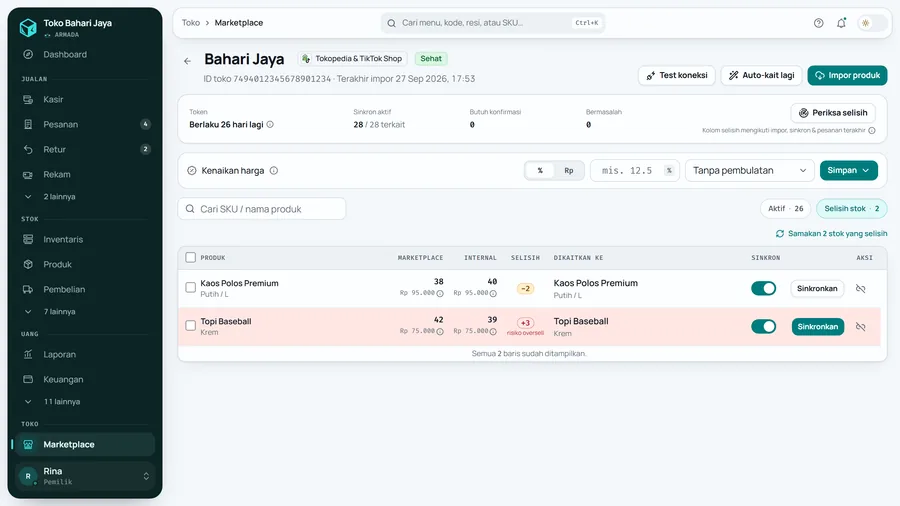
Task: Open the notifications bell icon
Action: [841, 23]
